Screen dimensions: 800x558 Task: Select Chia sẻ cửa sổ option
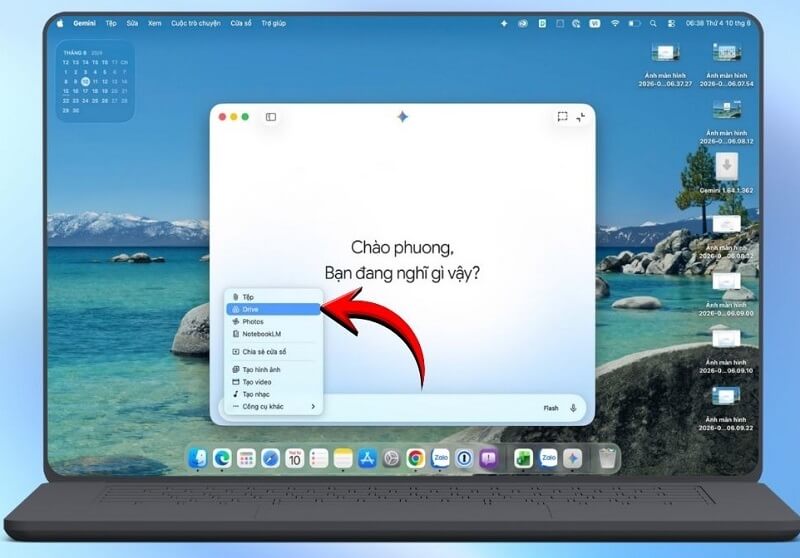click(273, 352)
